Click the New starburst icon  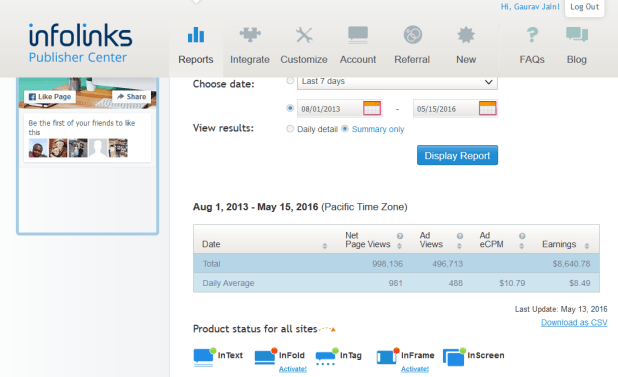point(466,35)
